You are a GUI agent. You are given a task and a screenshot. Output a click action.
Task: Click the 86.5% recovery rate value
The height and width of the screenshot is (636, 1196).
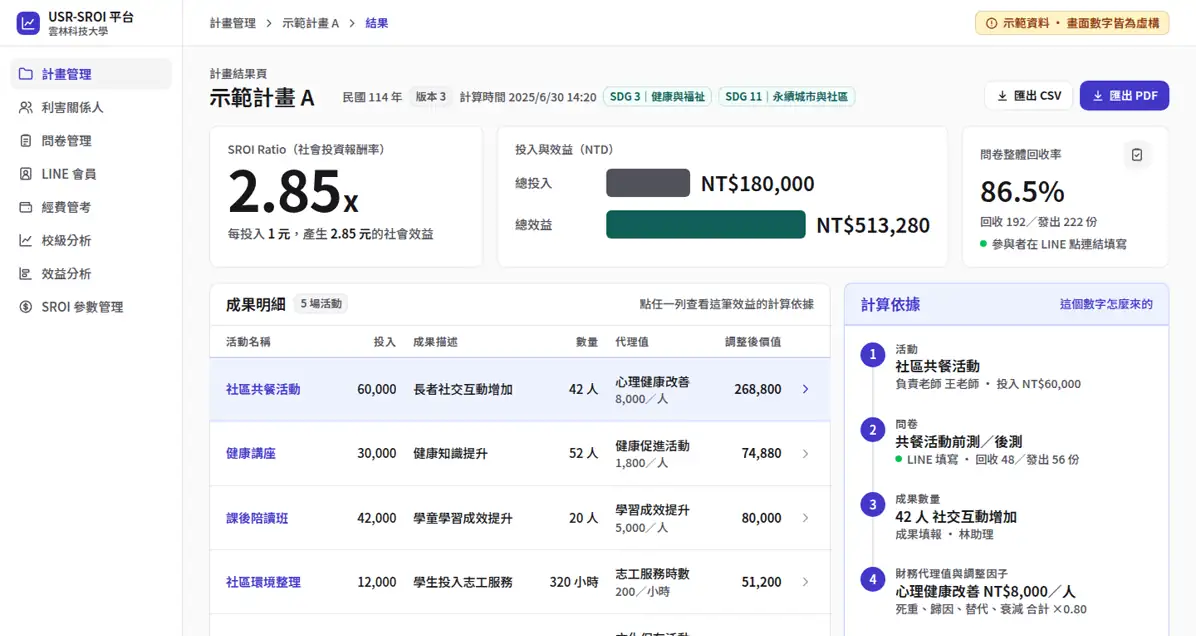1022,192
